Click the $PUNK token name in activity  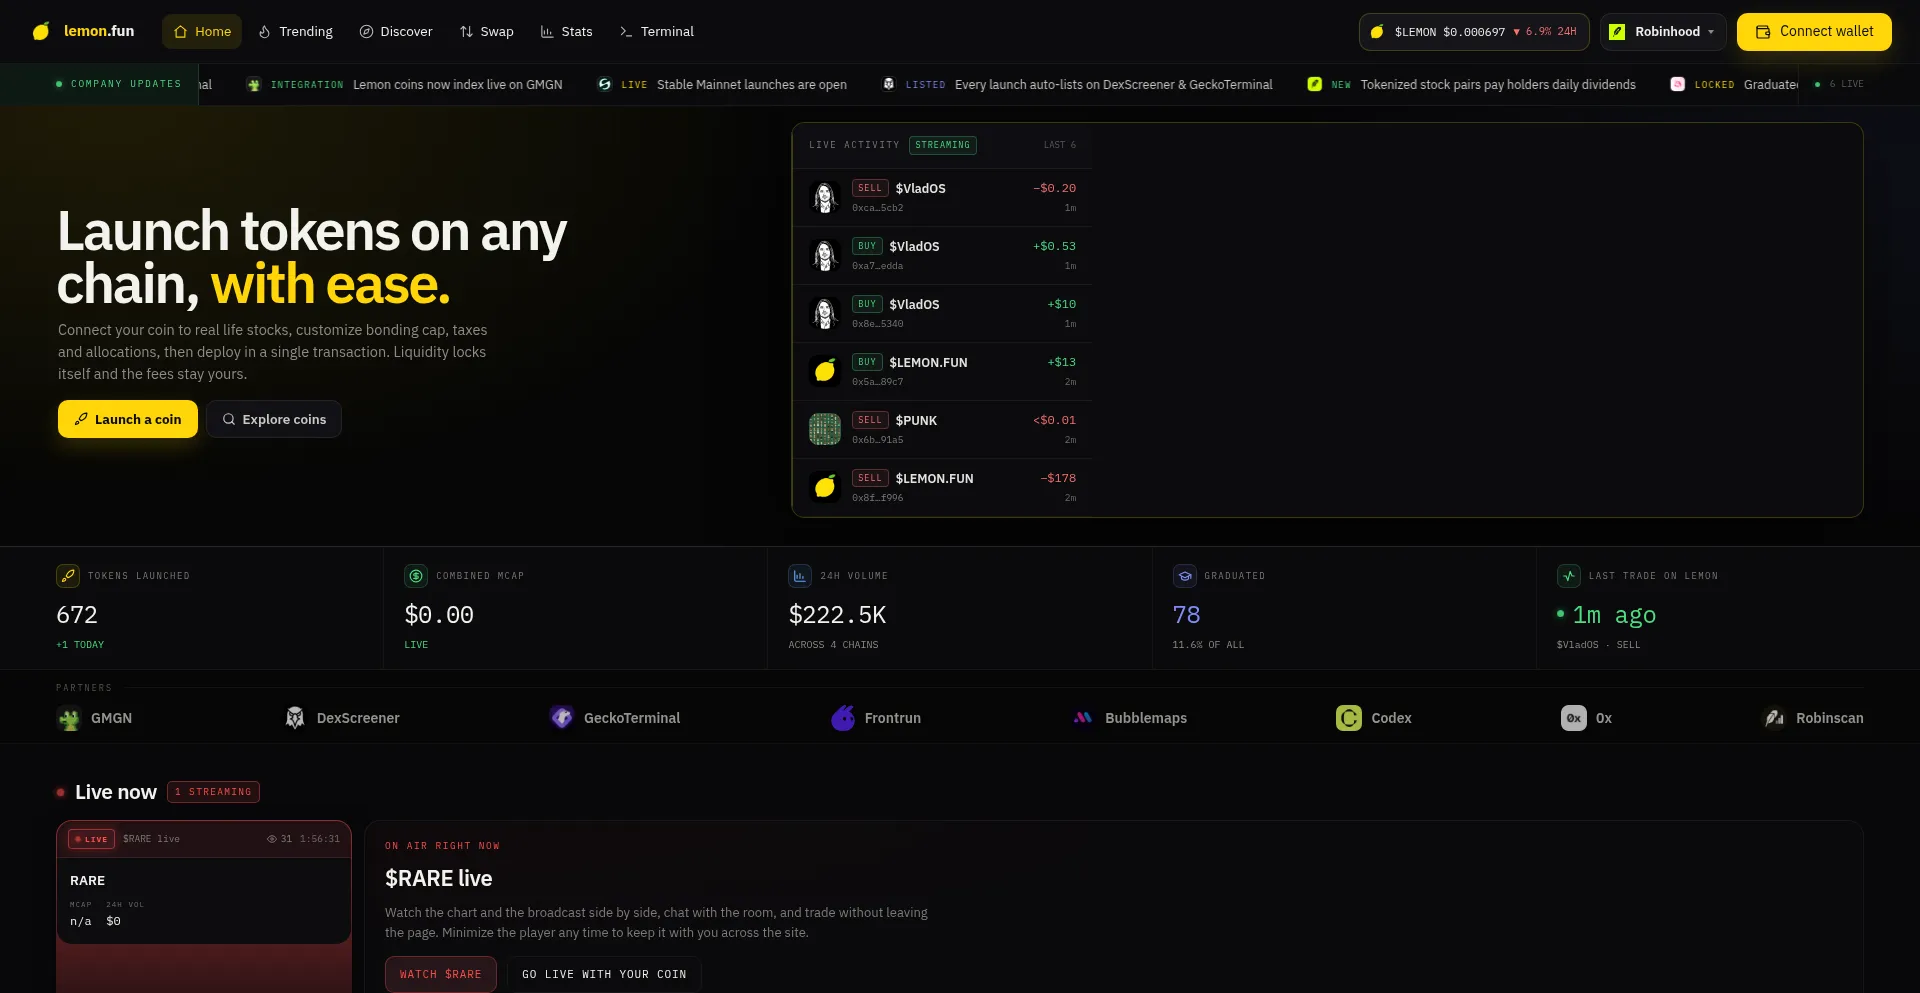(916, 421)
